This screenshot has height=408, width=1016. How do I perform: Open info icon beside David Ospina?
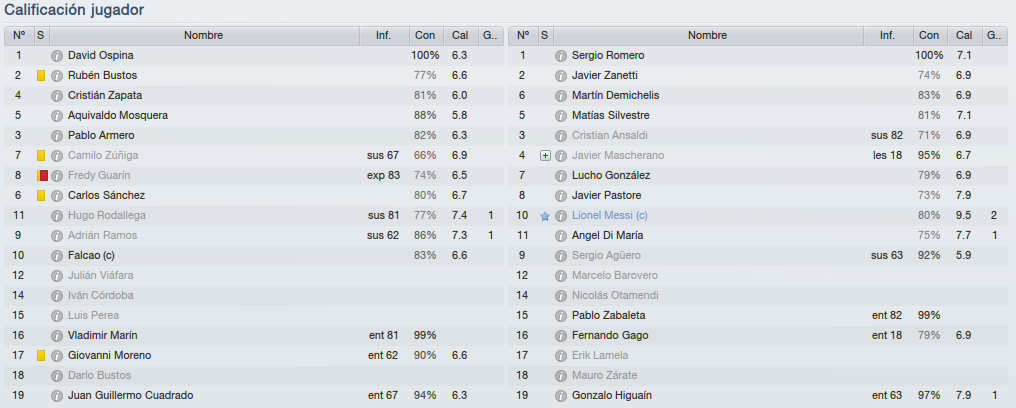click(57, 56)
